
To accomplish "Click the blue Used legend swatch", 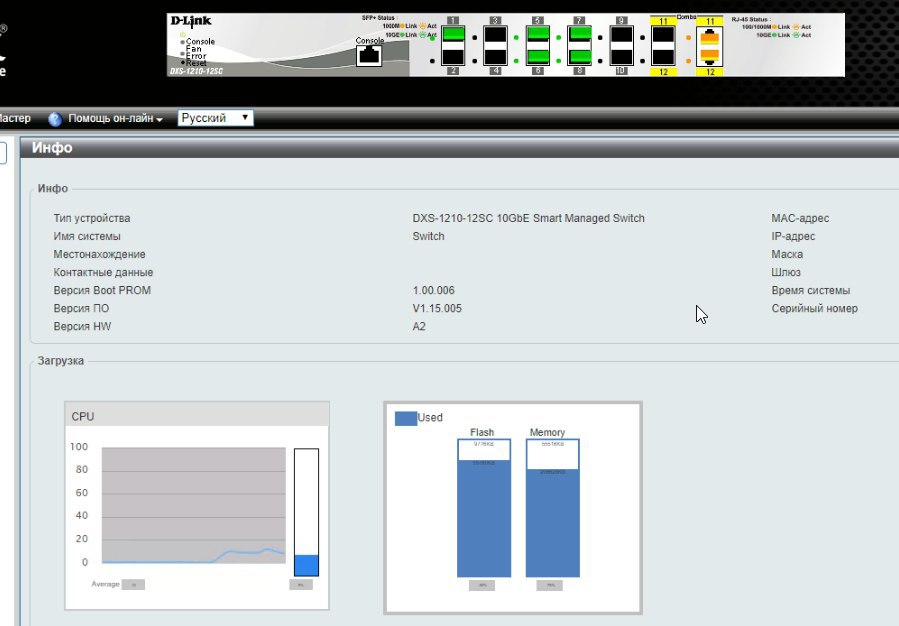I will 406,418.
